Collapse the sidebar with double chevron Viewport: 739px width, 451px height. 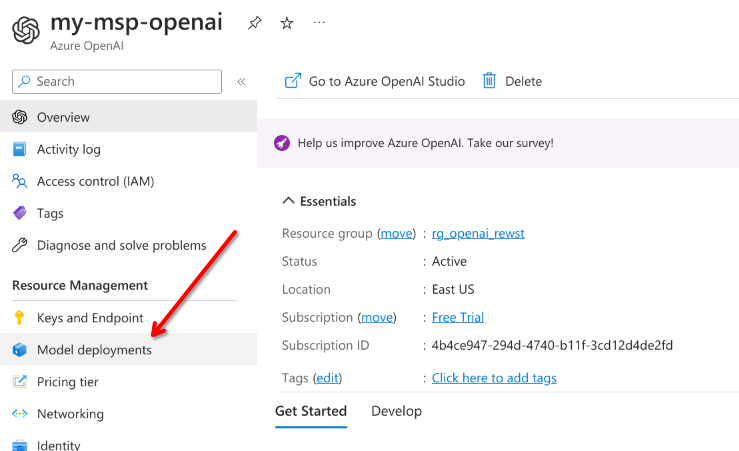click(x=241, y=82)
